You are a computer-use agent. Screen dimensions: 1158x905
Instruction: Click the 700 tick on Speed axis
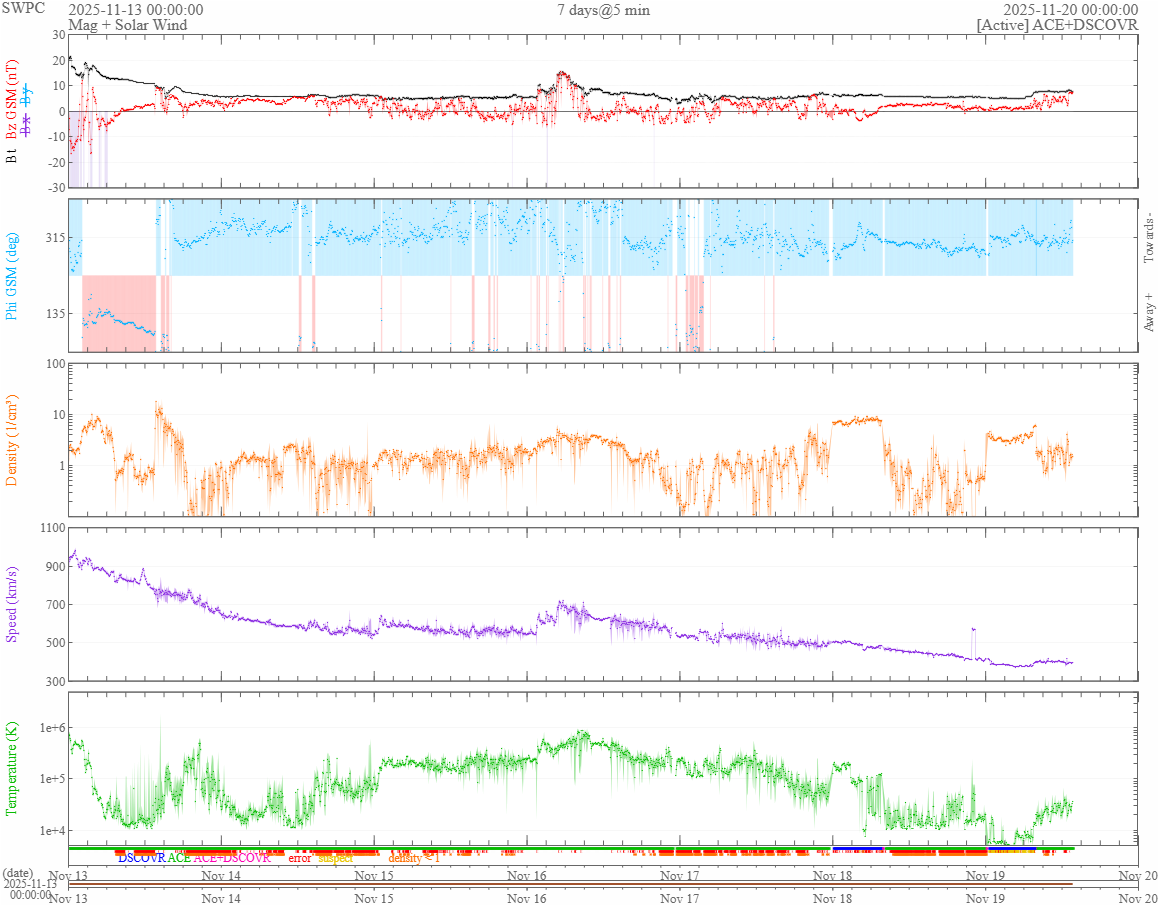pos(57,605)
